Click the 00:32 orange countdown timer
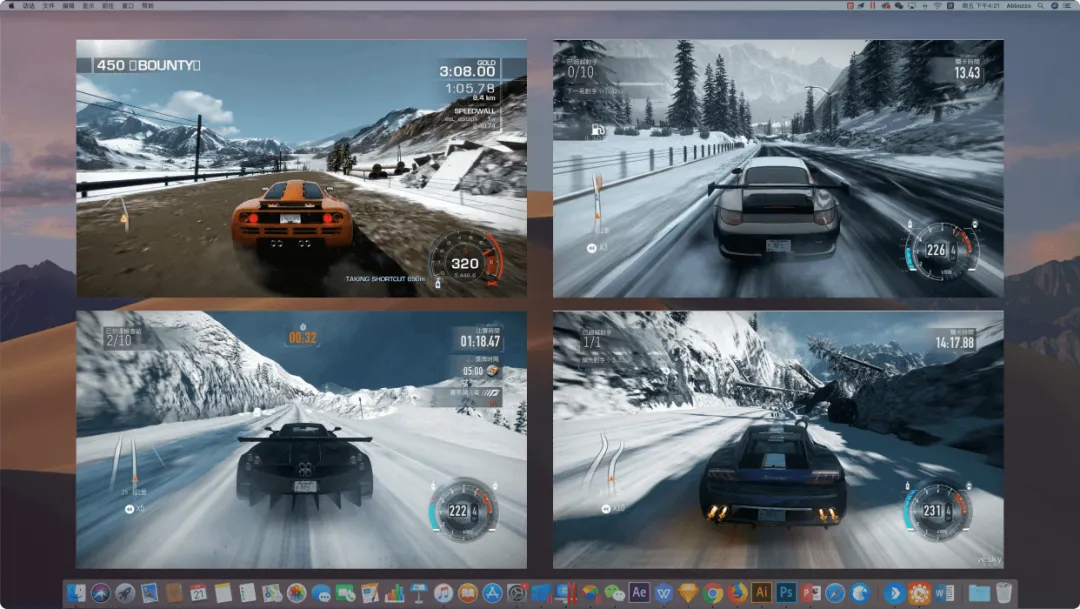Viewport: 1080px width, 609px height. 303,338
